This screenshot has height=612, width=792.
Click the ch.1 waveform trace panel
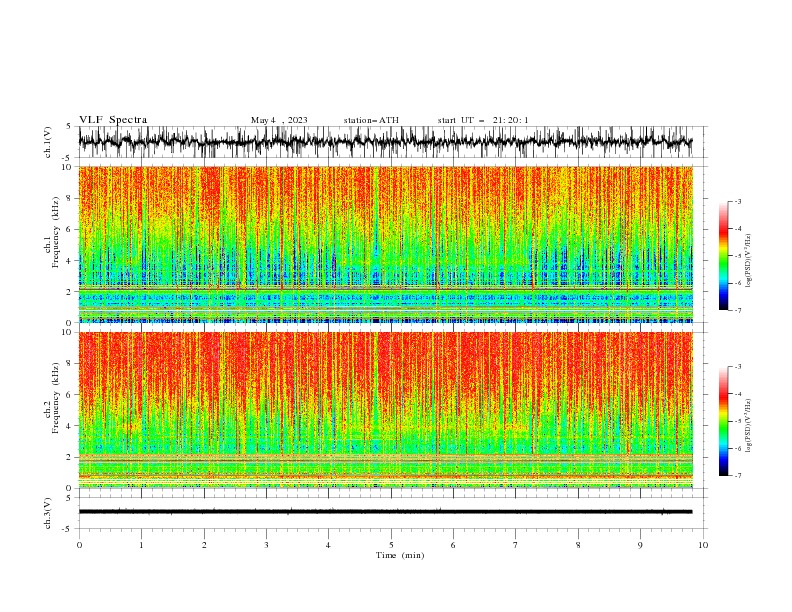coord(392,142)
